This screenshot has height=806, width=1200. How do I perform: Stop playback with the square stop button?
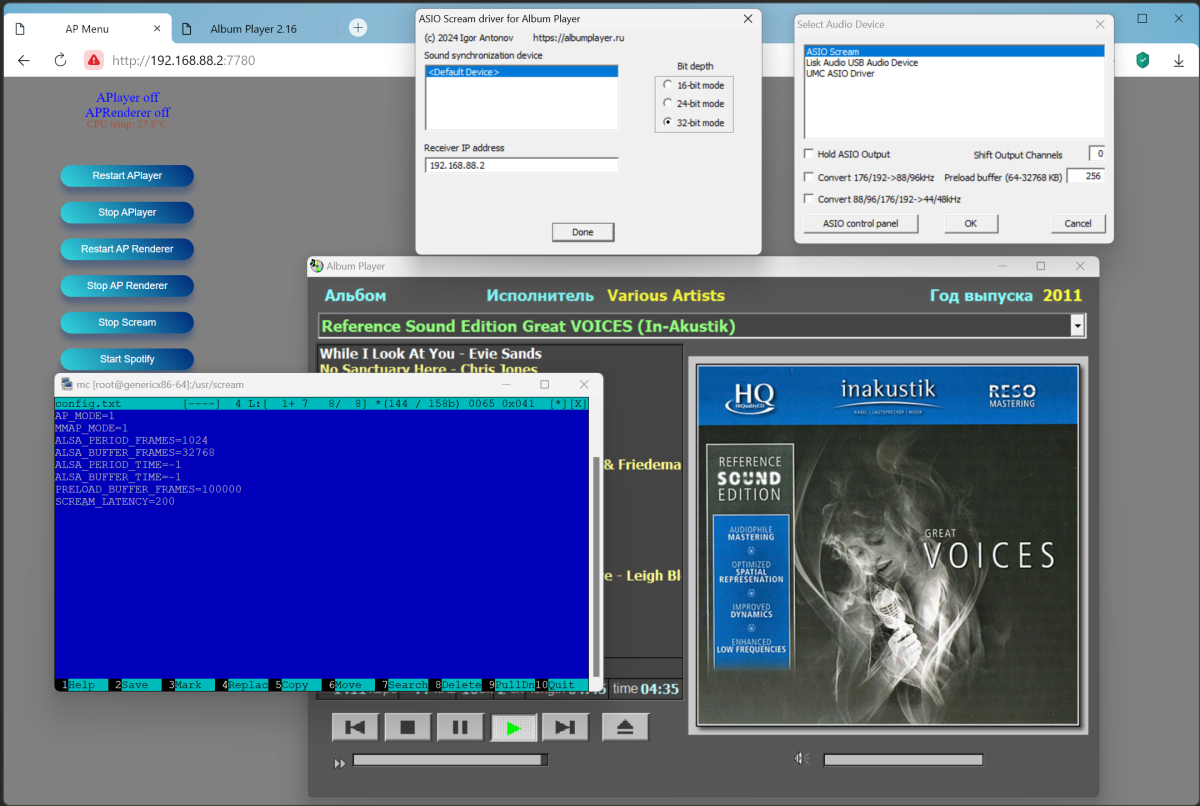click(x=408, y=727)
